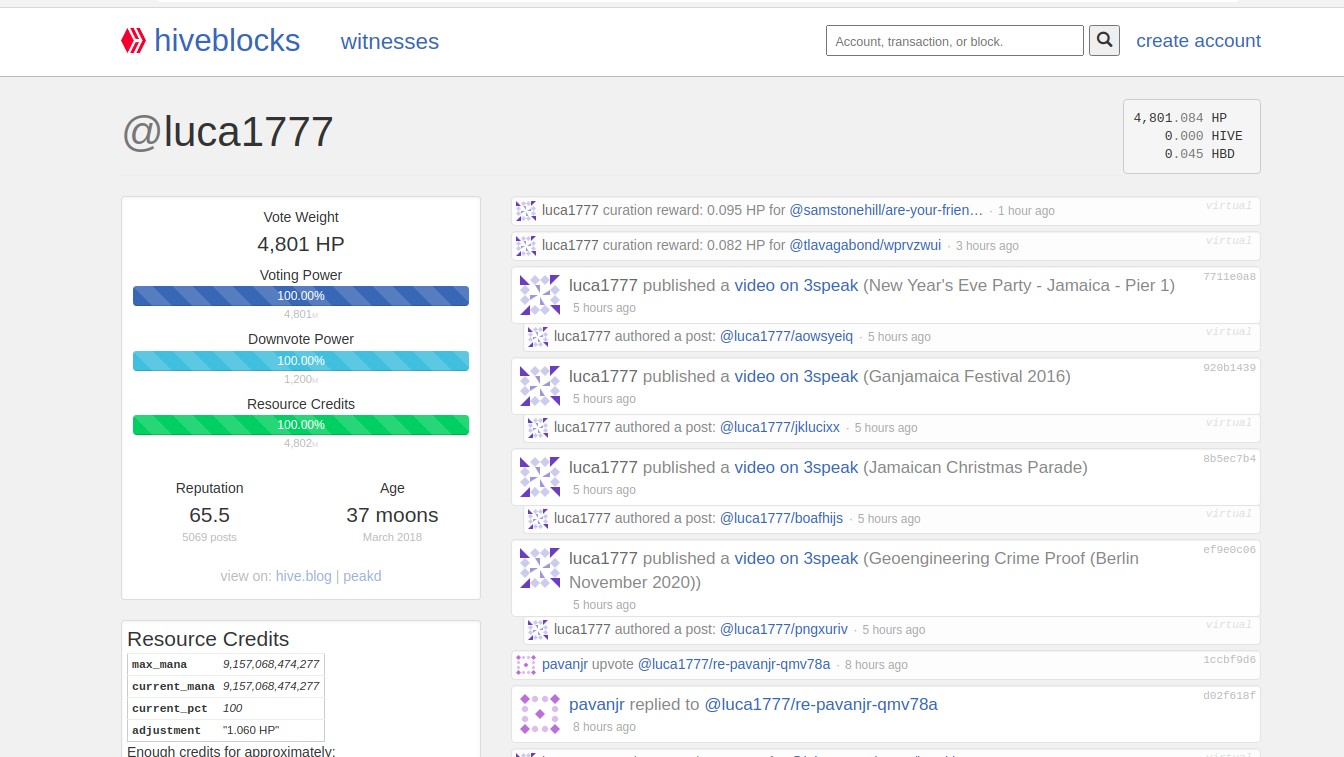
Task: Click the Voting Power progress bar
Action: coord(301,296)
